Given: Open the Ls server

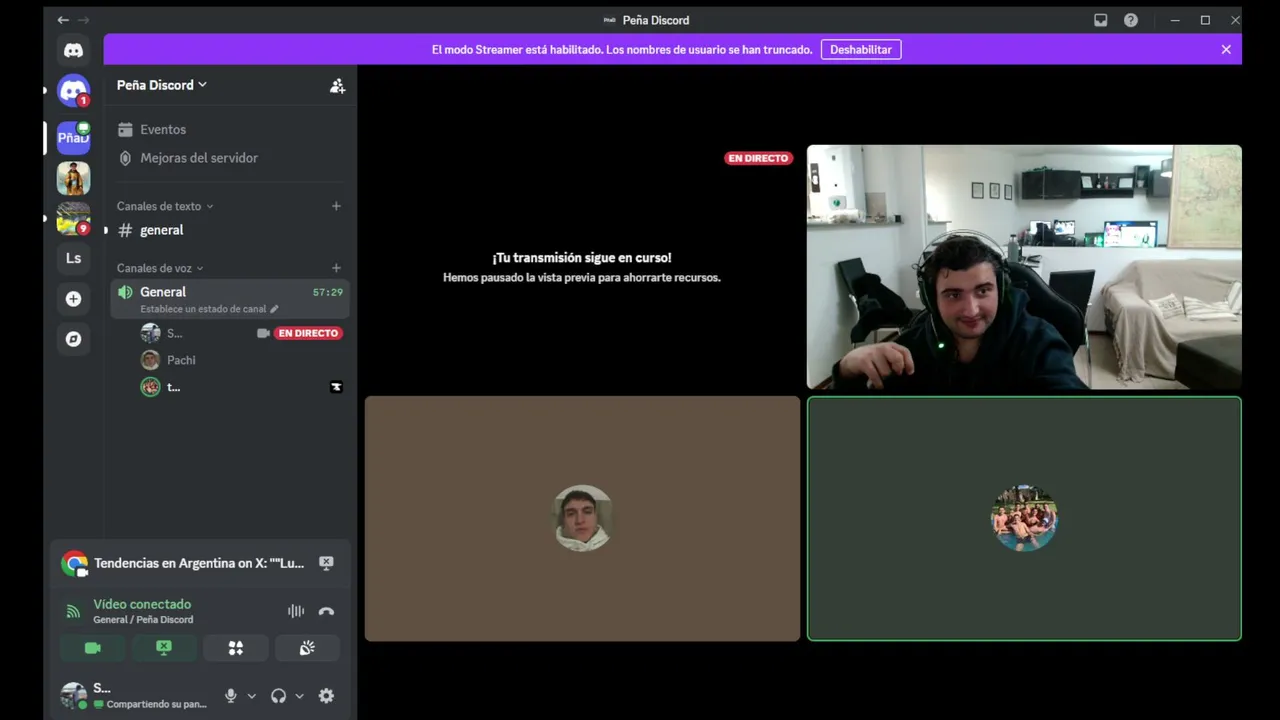Looking at the screenshot, I should coord(73,258).
